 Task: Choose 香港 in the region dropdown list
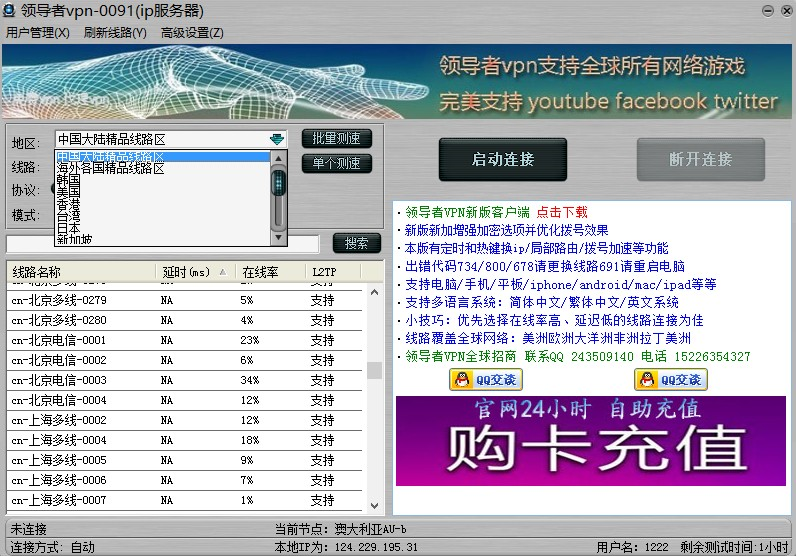tap(70, 204)
